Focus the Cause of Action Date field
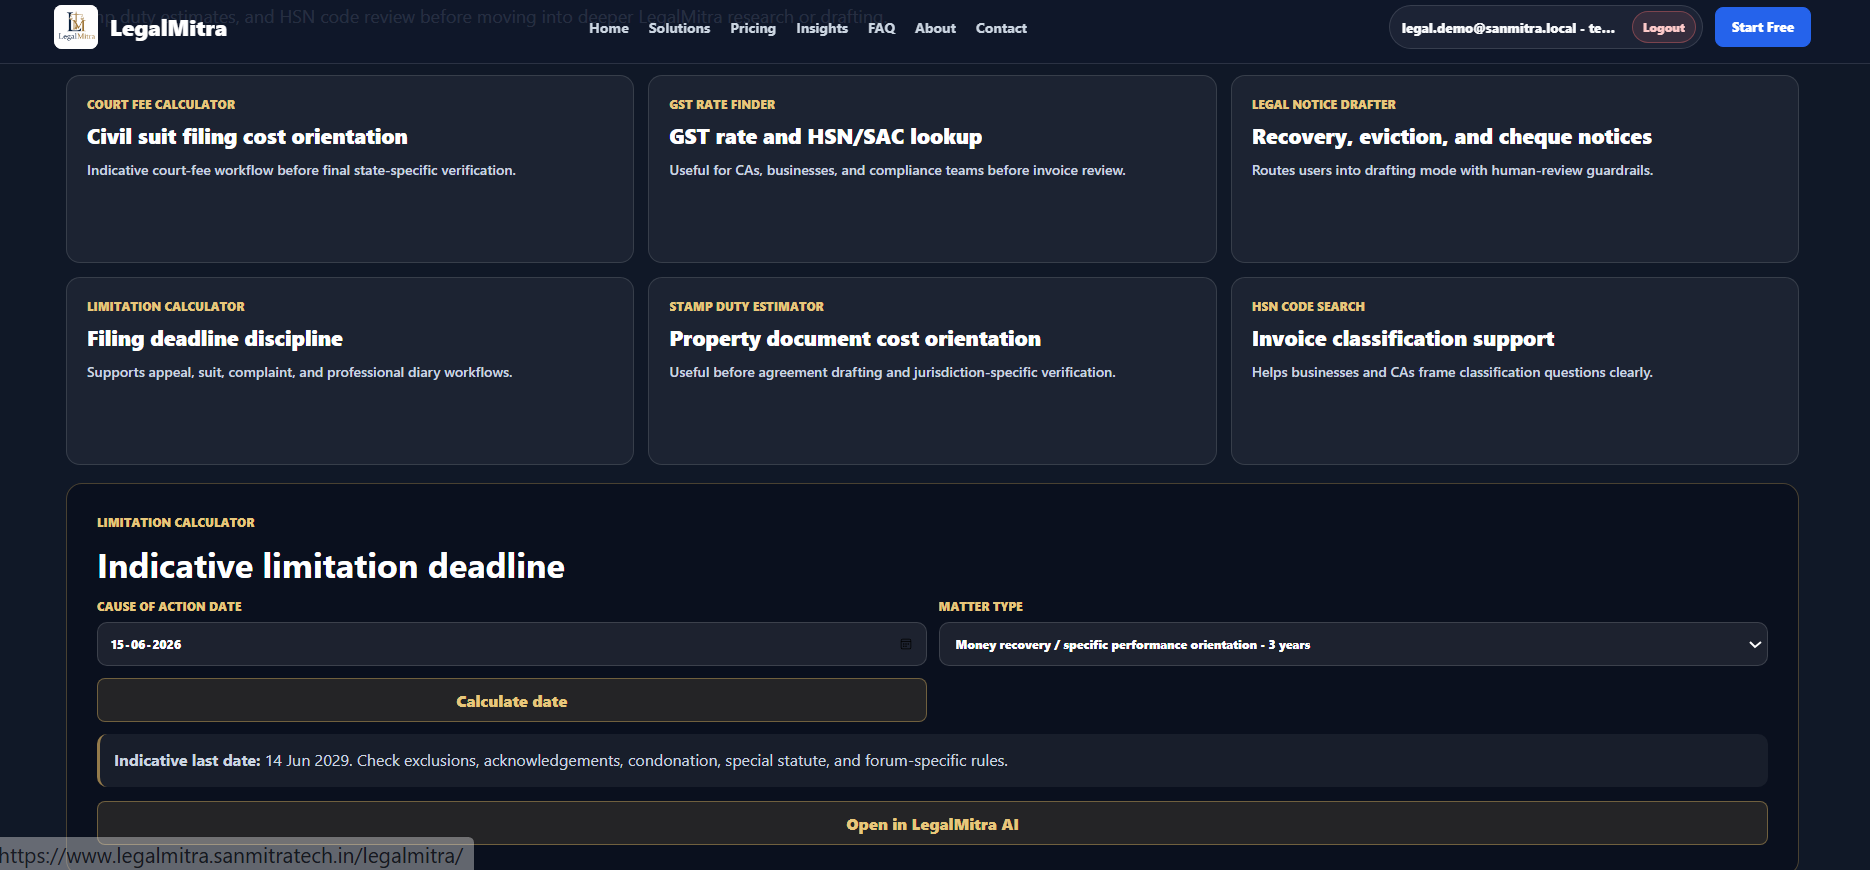Screen dimensions: 1870x870 (512, 644)
